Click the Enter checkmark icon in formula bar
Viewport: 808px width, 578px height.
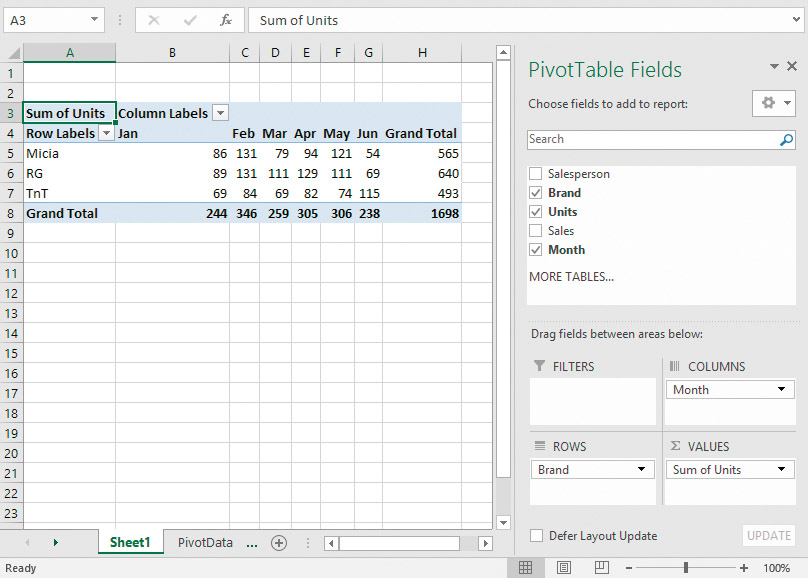190,20
